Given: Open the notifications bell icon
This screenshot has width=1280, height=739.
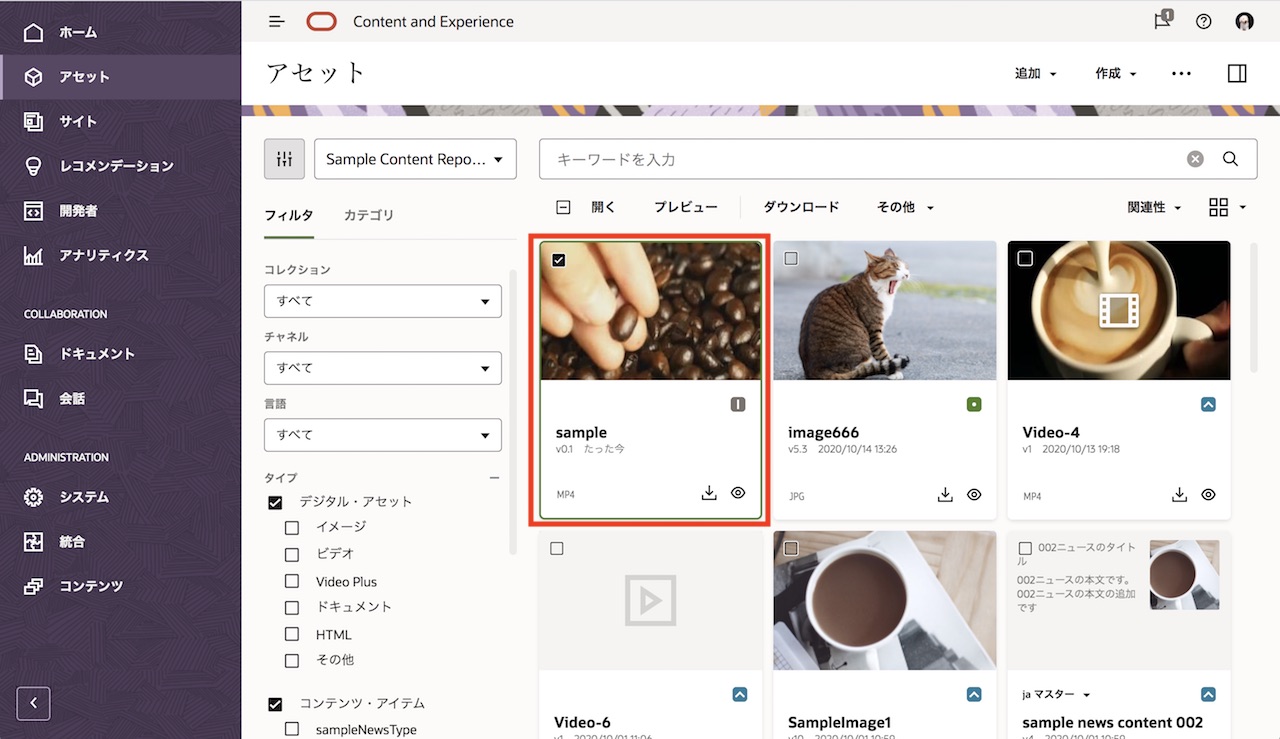Looking at the screenshot, I should coord(1161,20).
